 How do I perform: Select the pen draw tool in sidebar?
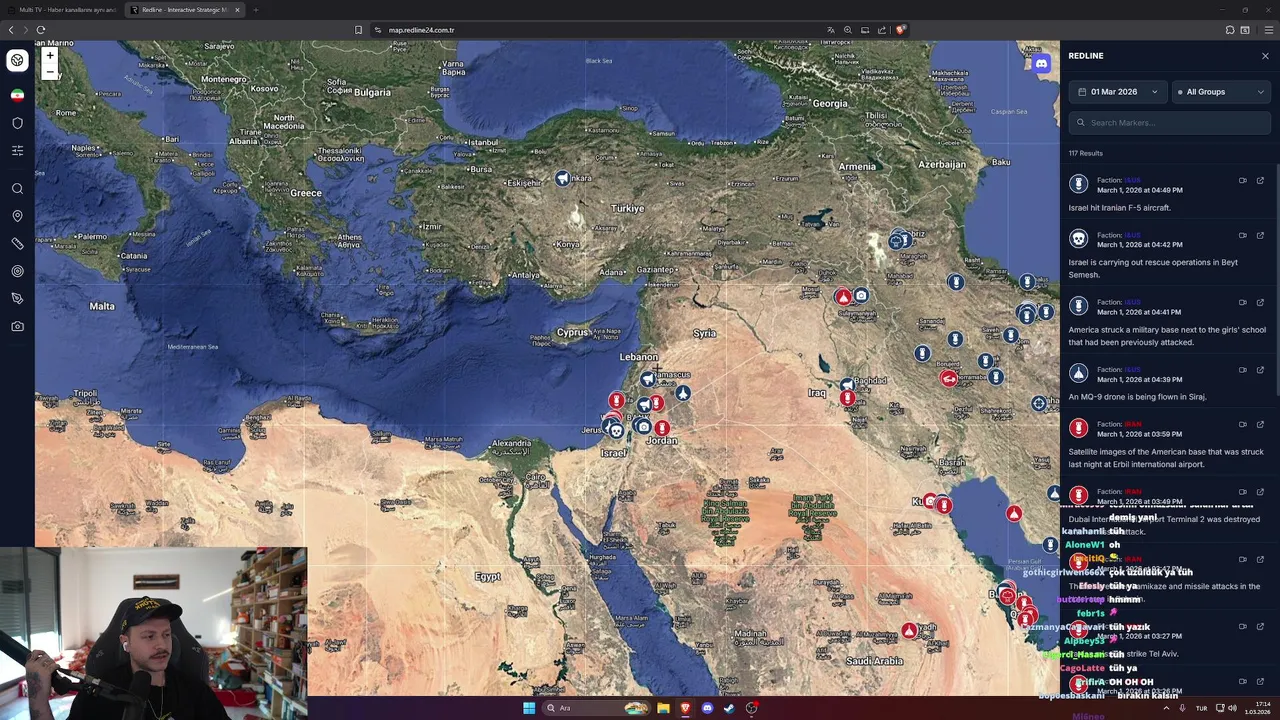(x=17, y=298)
